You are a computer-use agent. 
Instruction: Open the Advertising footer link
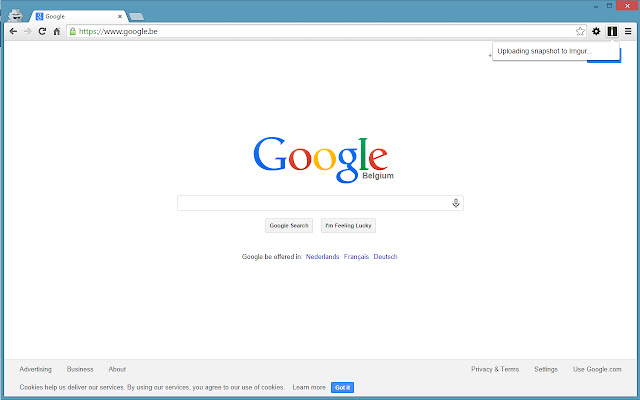point(36,369)
